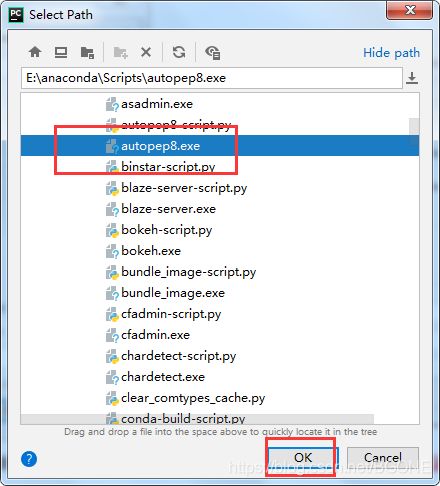
Task: Select blaze-server-script.py file
Action: point(184,188)
